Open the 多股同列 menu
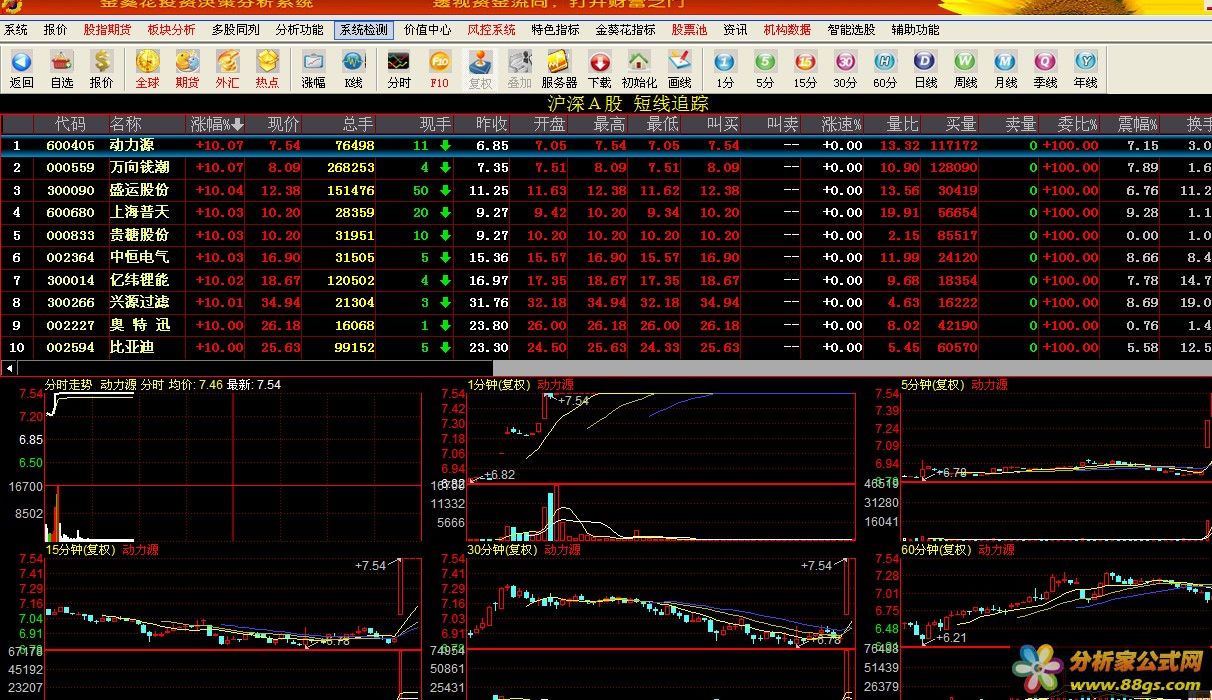This screenshot has height=700, width=1212. (x=235, y=30)
